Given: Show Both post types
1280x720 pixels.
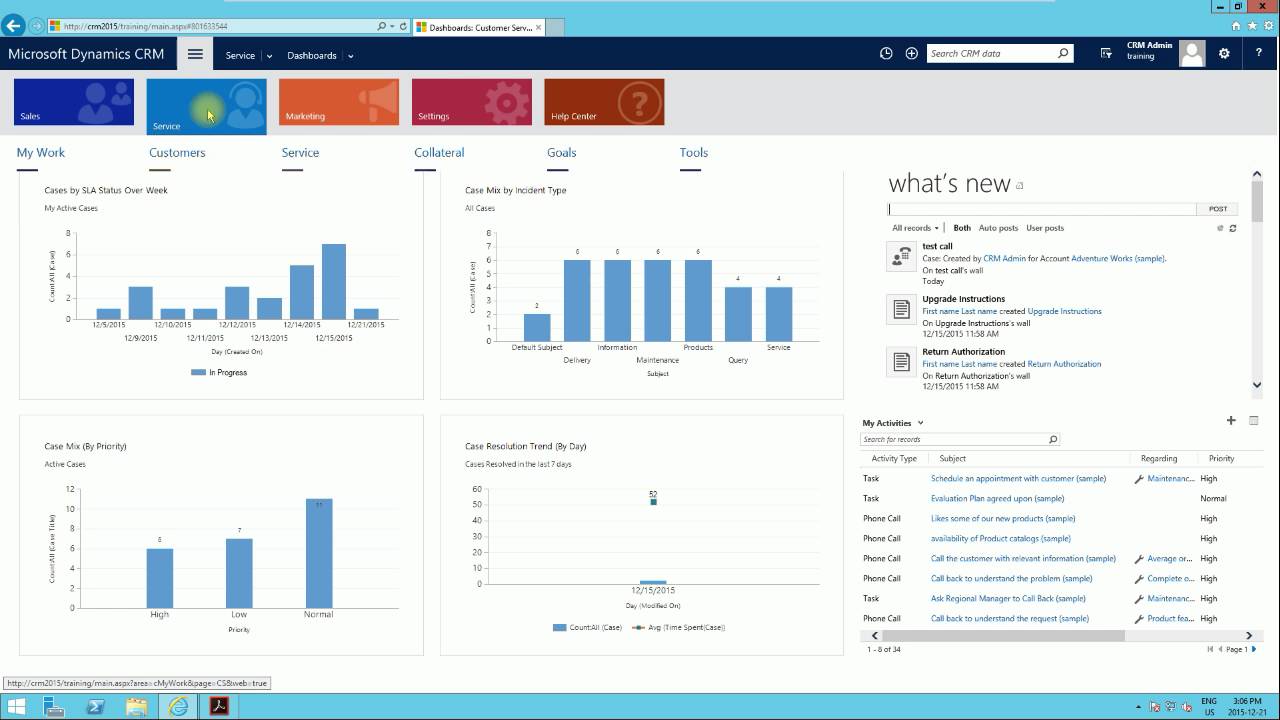Looking at the screenshot, I should [962, 228].
